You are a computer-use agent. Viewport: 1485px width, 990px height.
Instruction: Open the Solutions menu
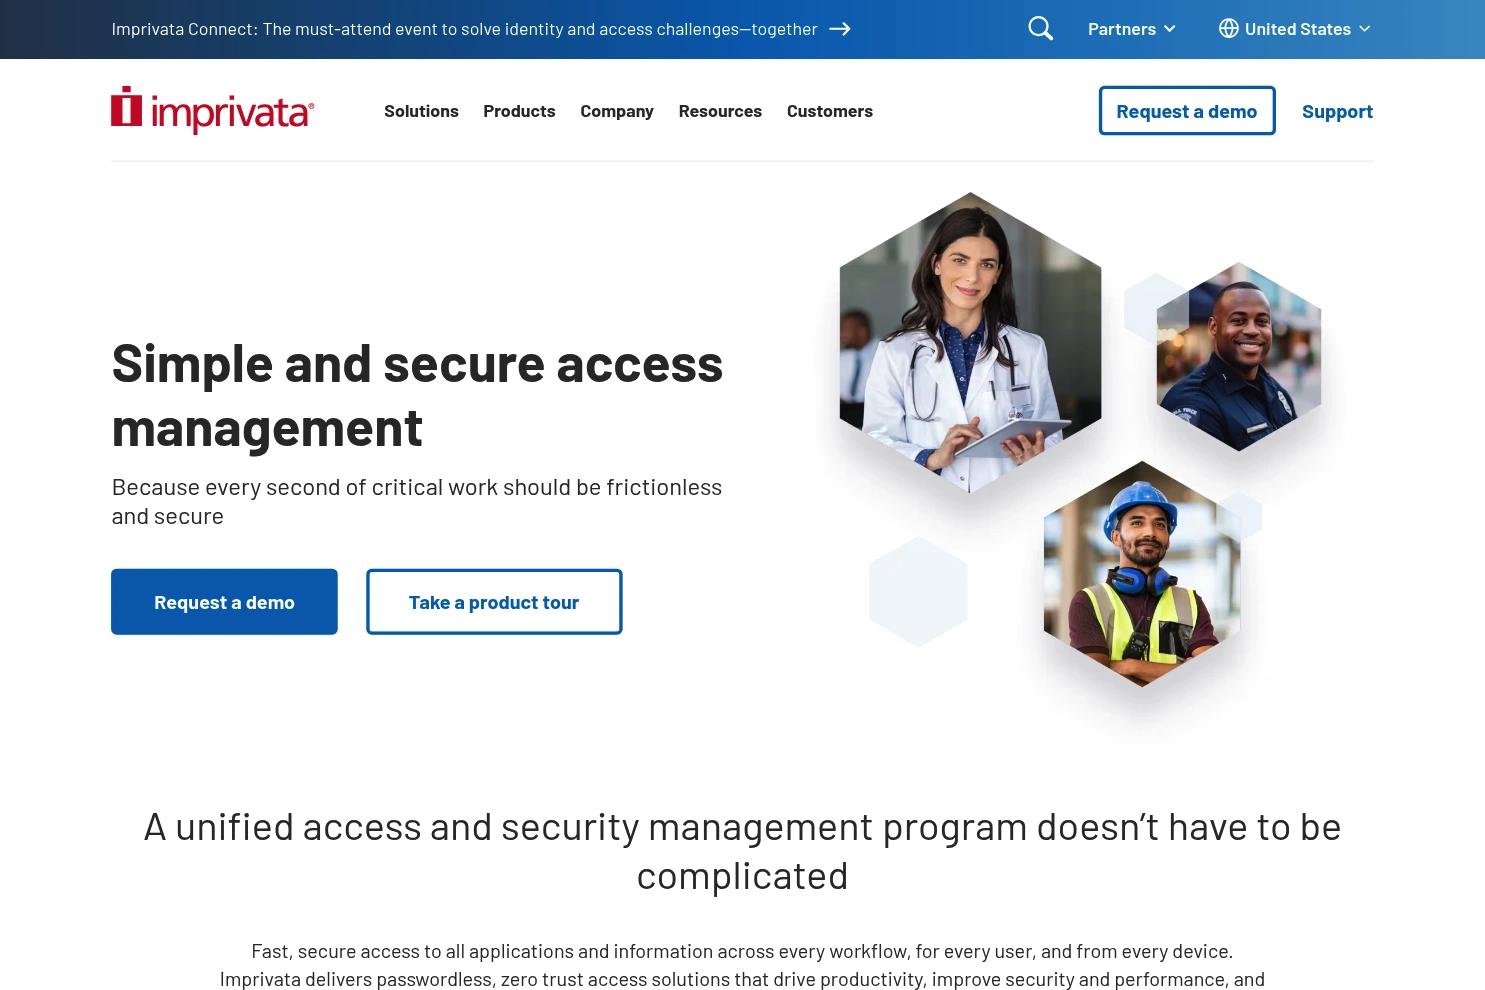tap(421, 111)
